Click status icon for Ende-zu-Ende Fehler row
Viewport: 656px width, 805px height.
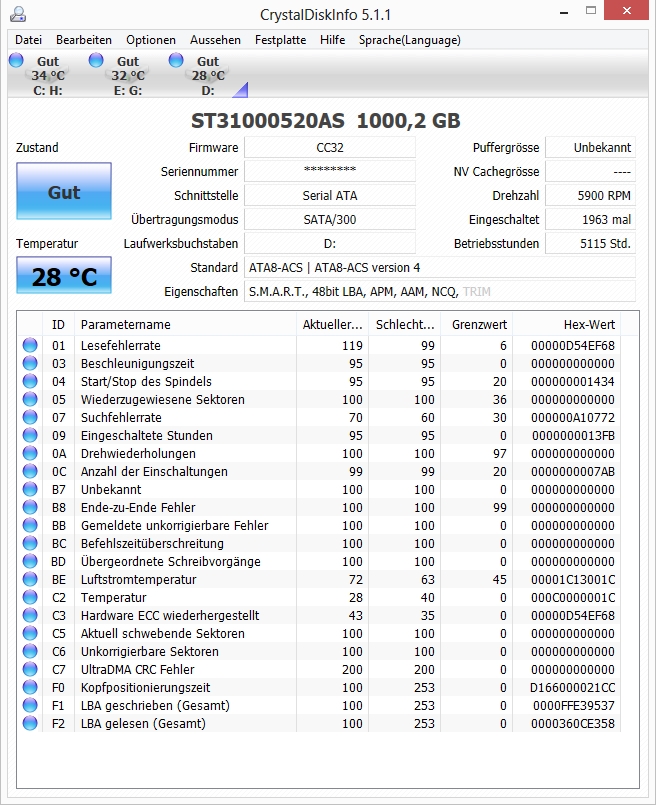point(30,507)
